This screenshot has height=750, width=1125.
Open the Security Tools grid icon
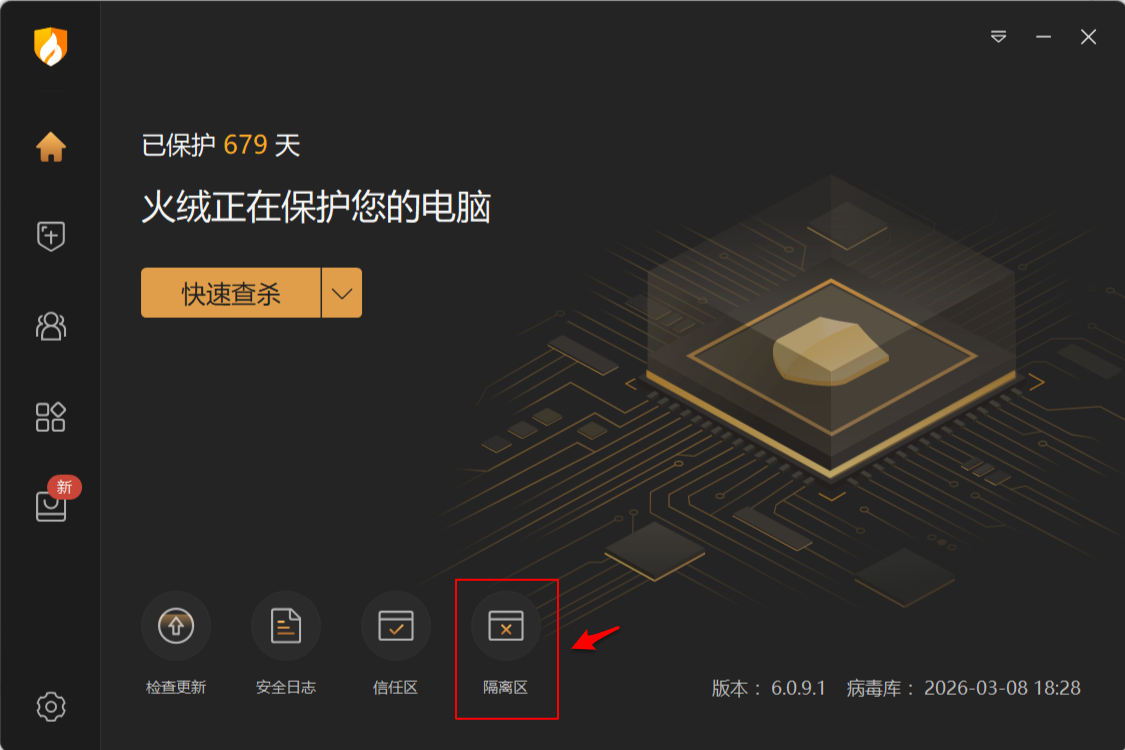click(x=50, y=416)
